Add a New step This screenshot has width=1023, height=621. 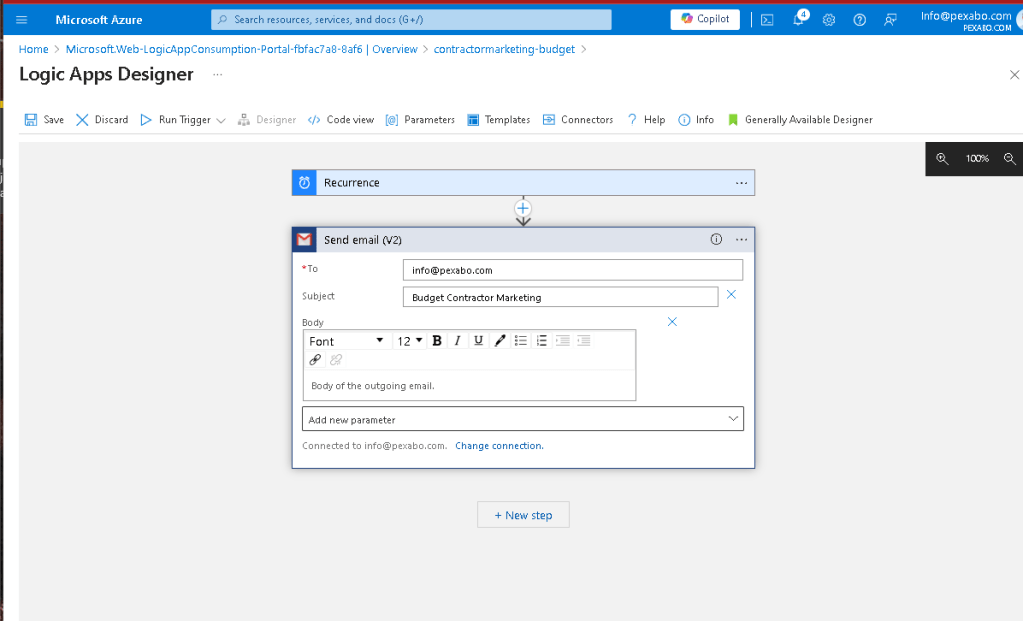point(523,515)
